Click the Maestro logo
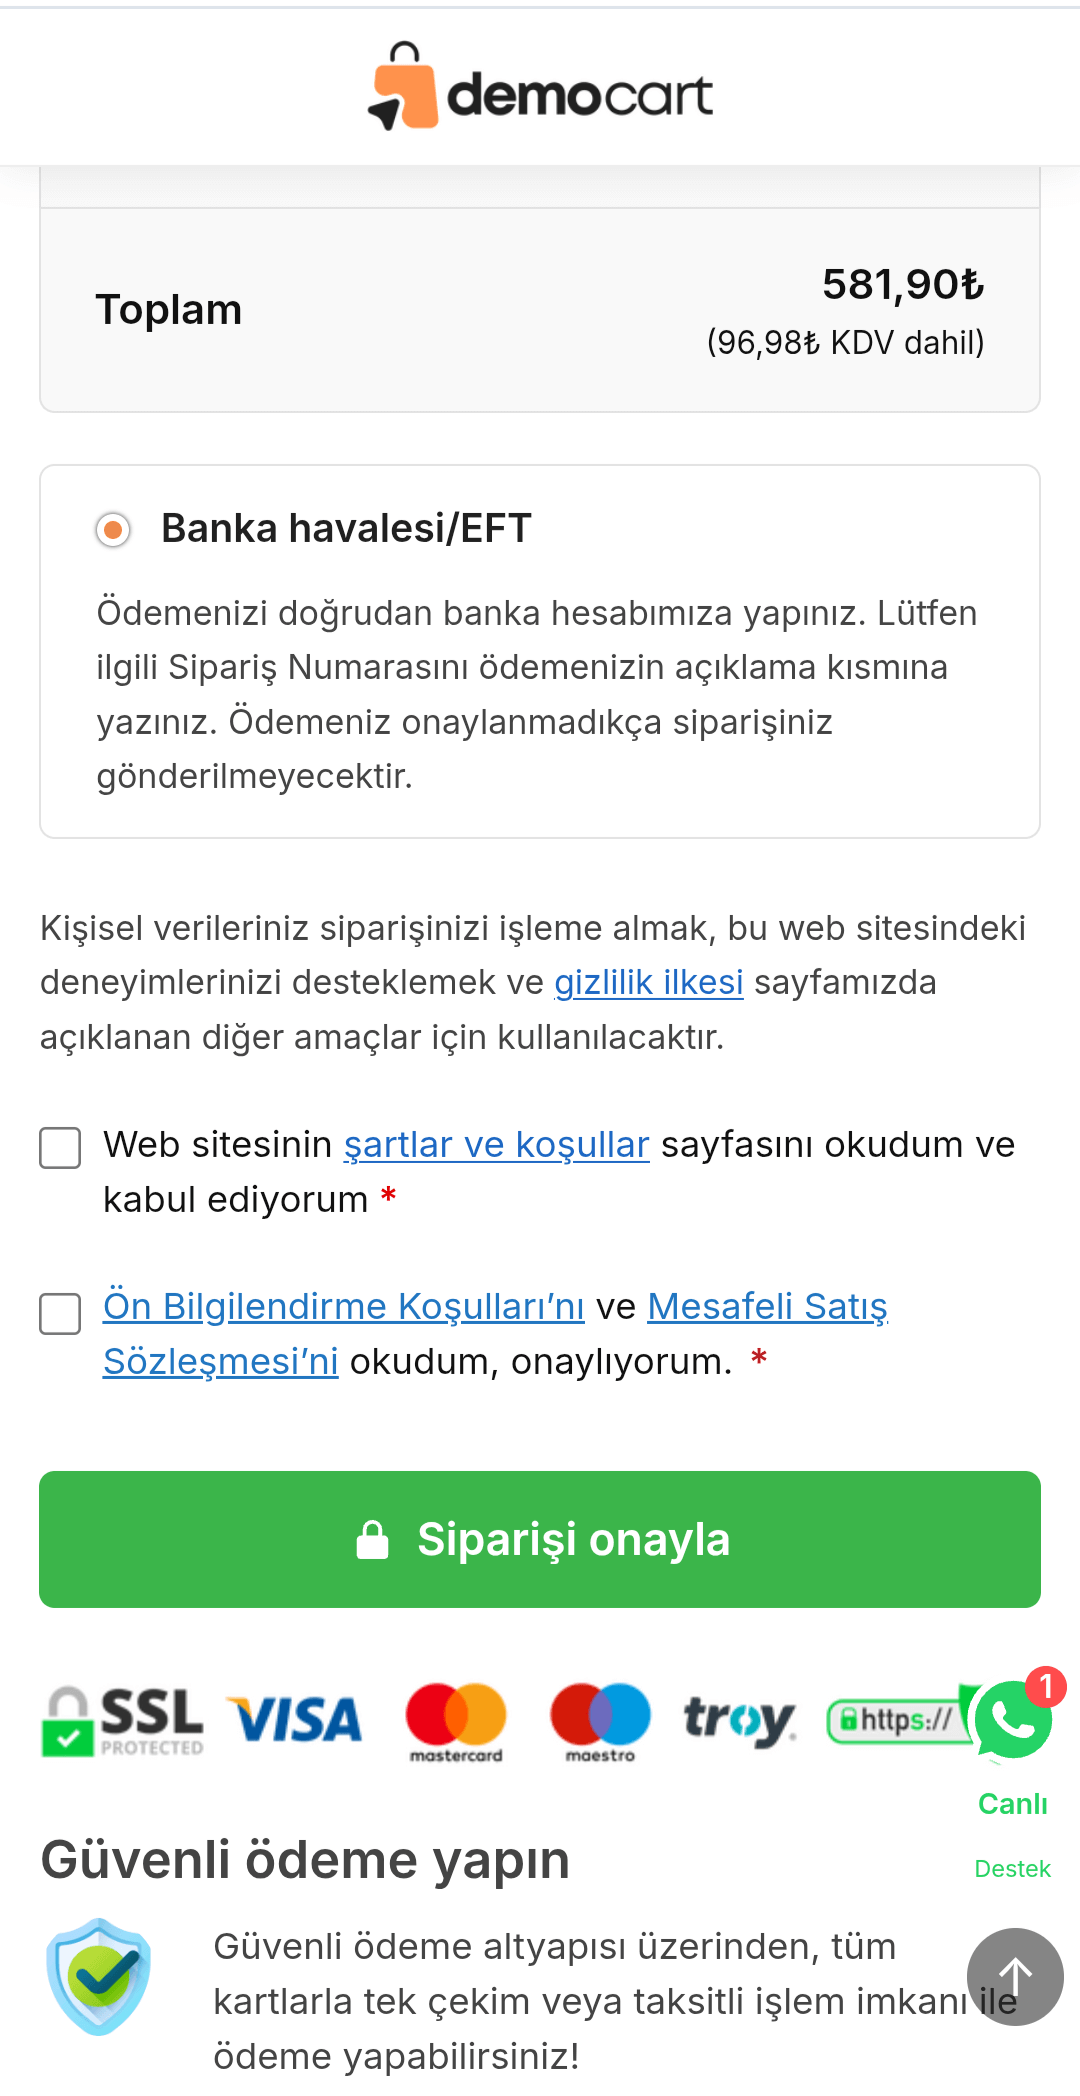Viewport: 1080px width, 2096px height. tap(600, 1720)
